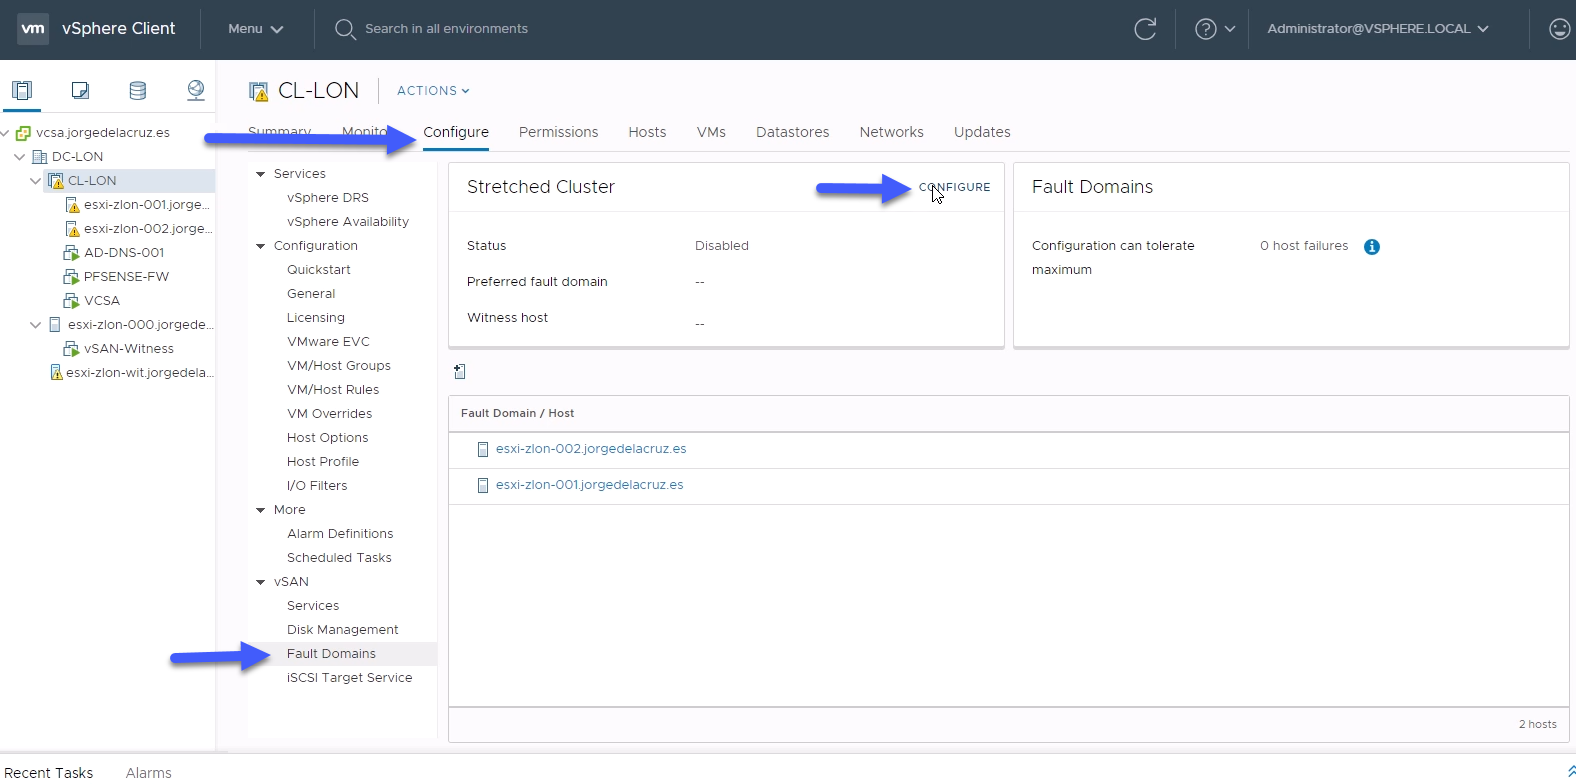Collapse the More section
This screenshot has height=784, width=1576.
pyautogui.click(x=261, y=510)
